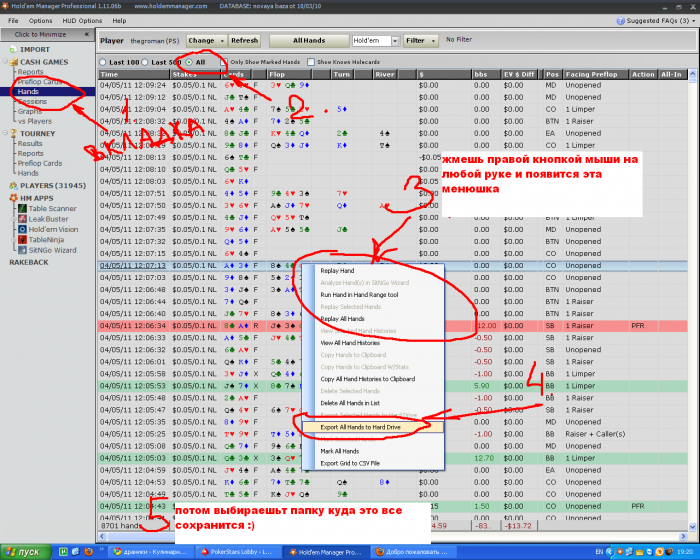Click the EN language indicator in tray

pyautogui.click(x=600, y=552)
